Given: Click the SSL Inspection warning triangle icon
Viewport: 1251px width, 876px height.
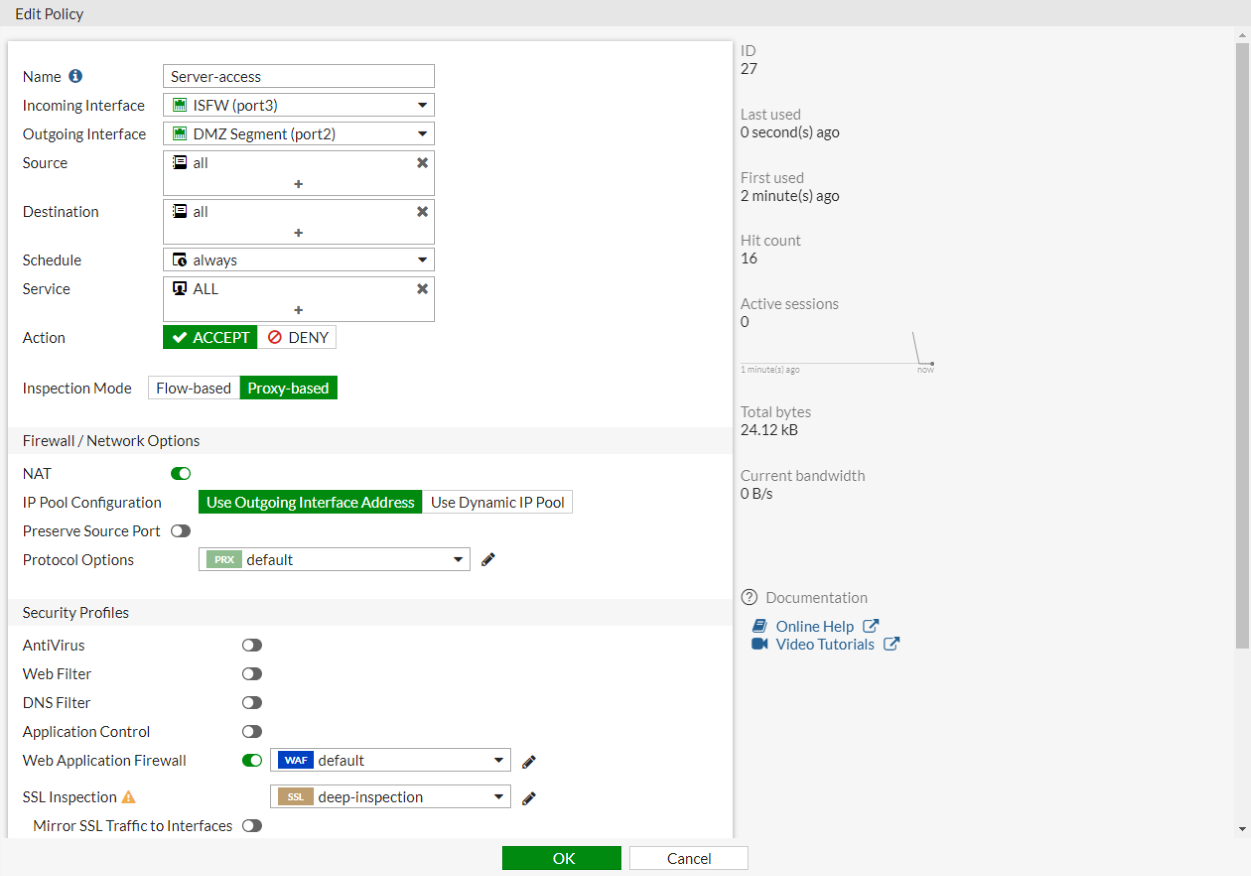Looking at the screenshot, I should point(128,798).
